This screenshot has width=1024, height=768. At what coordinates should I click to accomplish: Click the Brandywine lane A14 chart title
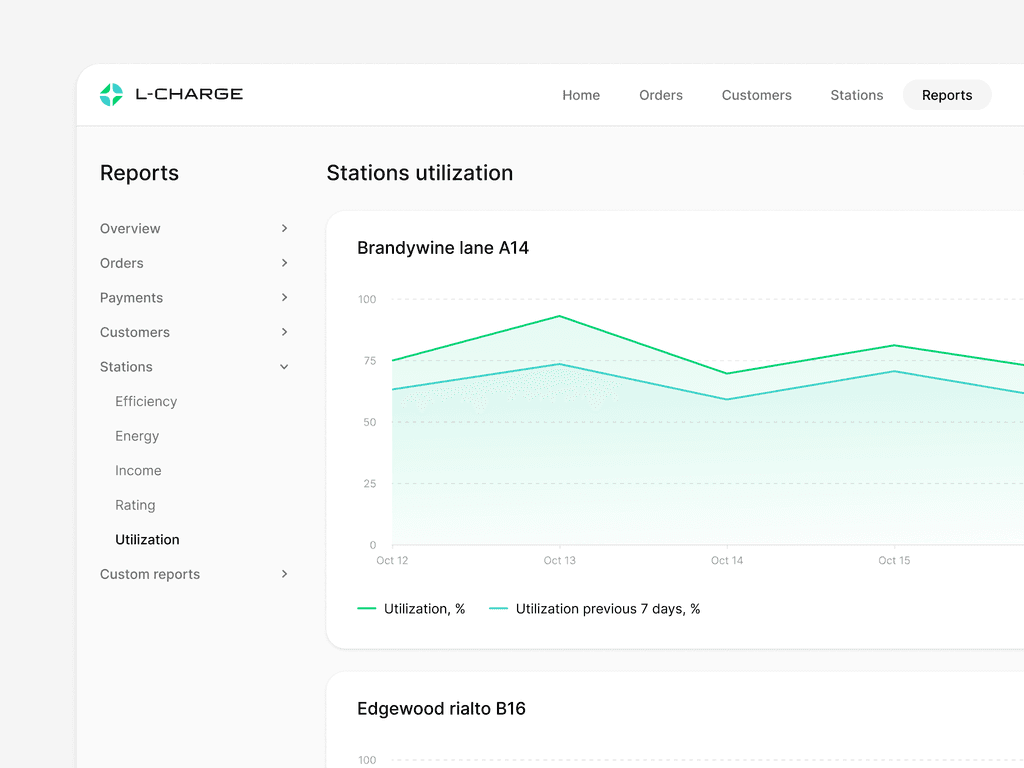pos(443,248)
